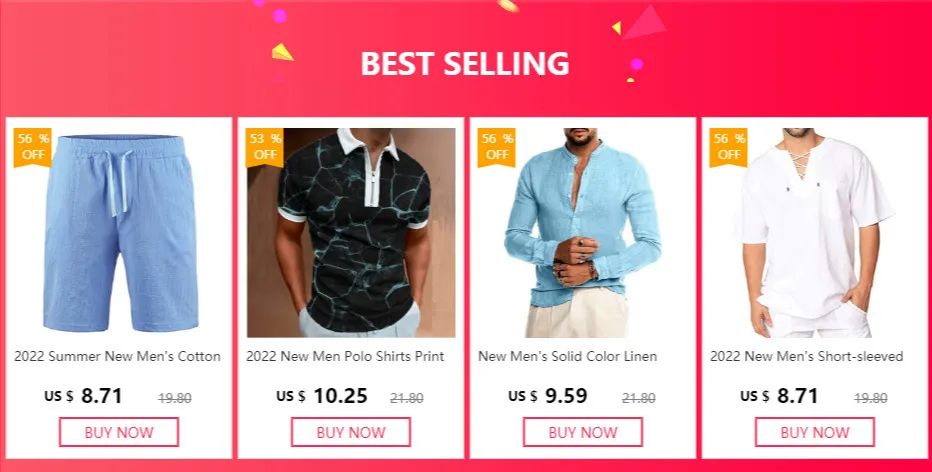Open the '2022 New Men's Short-sleeved' title link
The width and height of the screenshot is (932, 472).
pos(807,357)
